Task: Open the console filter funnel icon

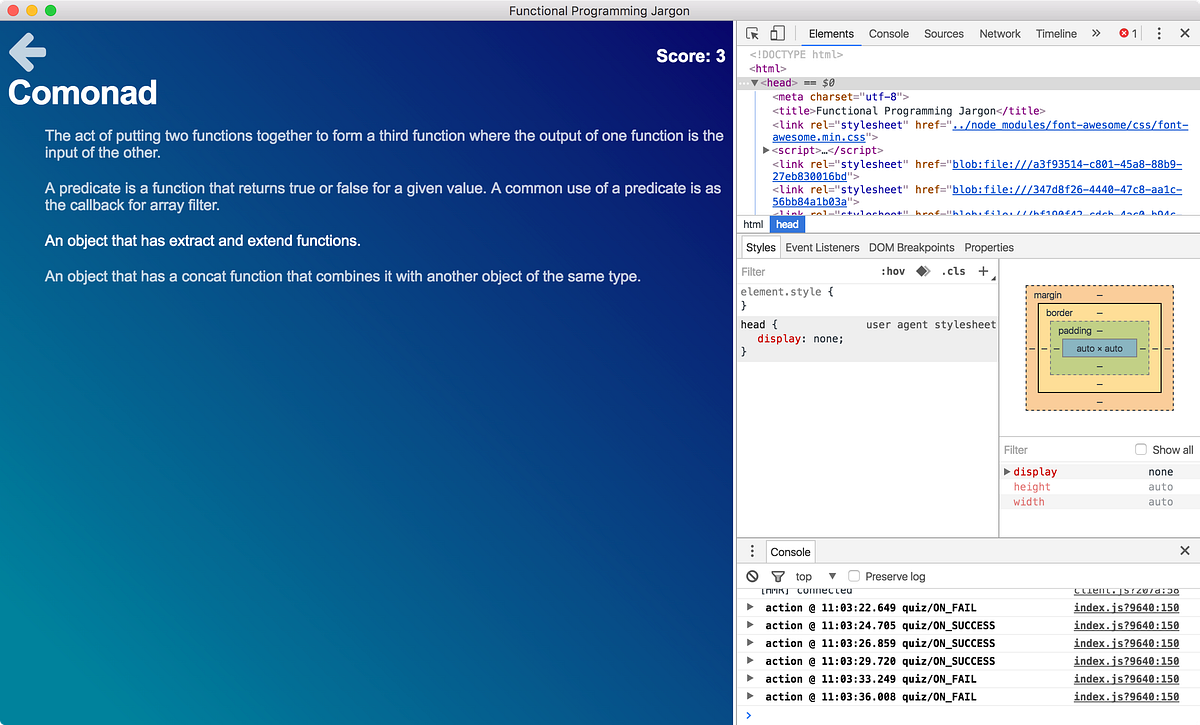Action: pyautogui.click(x=778, y=576)
